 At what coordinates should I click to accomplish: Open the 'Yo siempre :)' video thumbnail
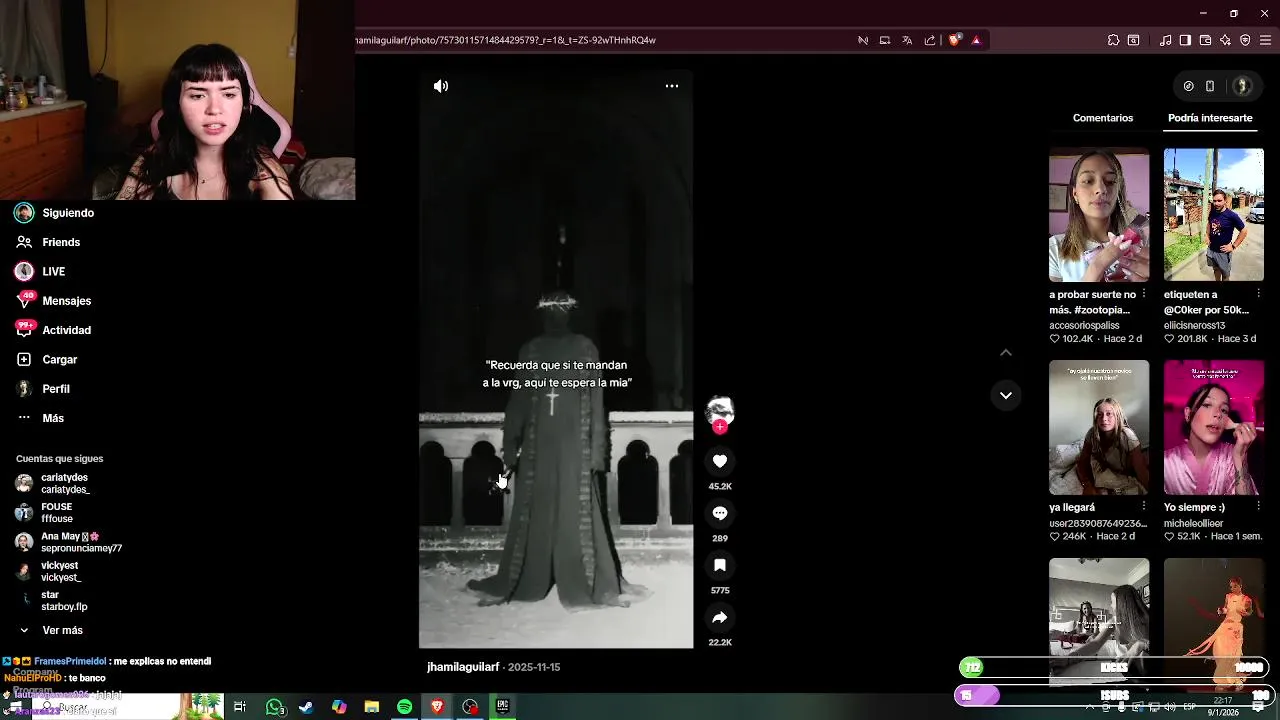[1214, 428]
